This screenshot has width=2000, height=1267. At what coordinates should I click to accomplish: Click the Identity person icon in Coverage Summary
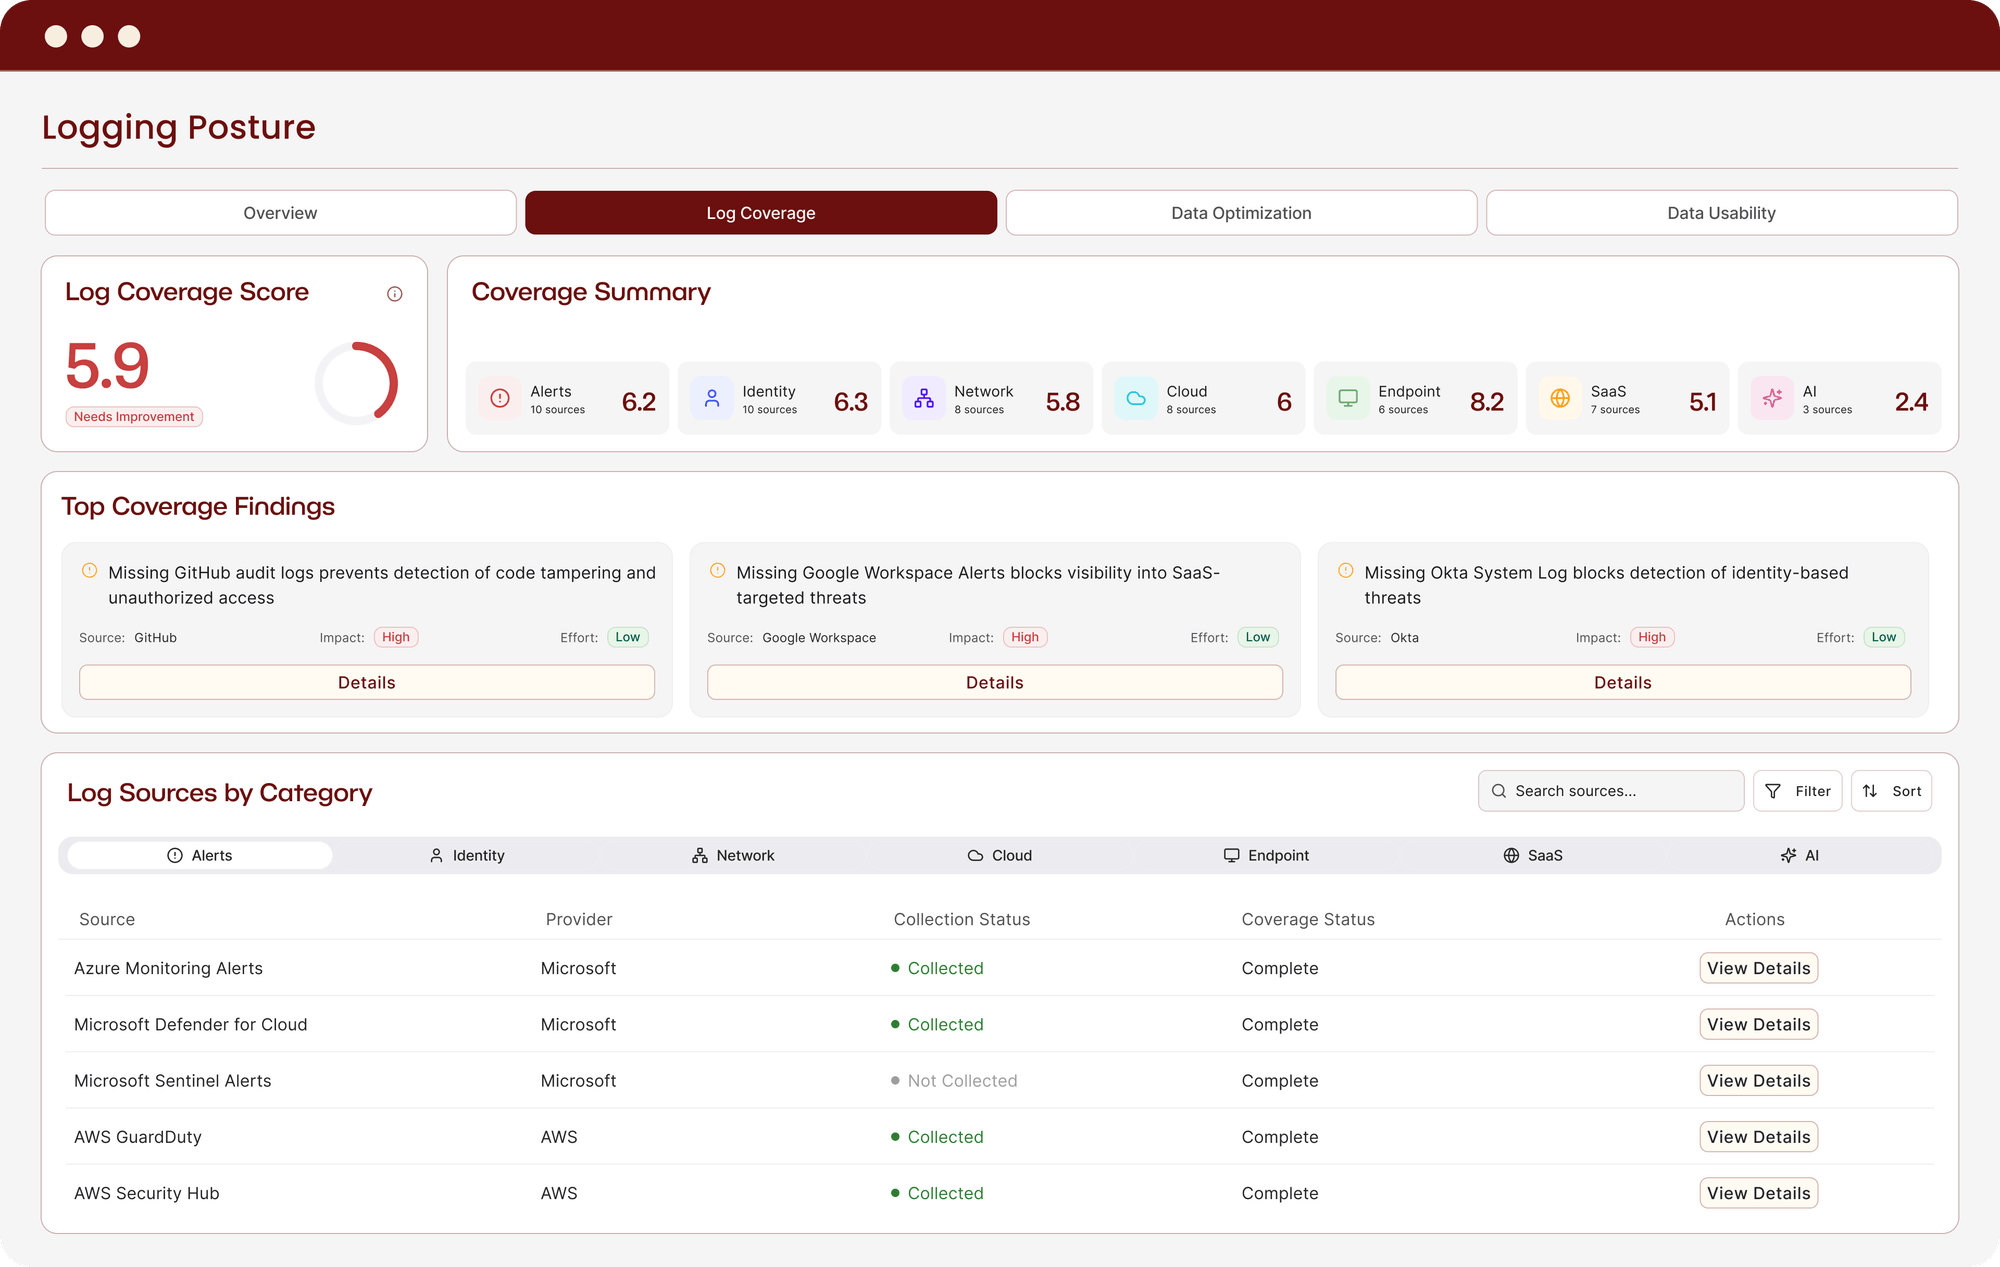[x=712, y=398]
